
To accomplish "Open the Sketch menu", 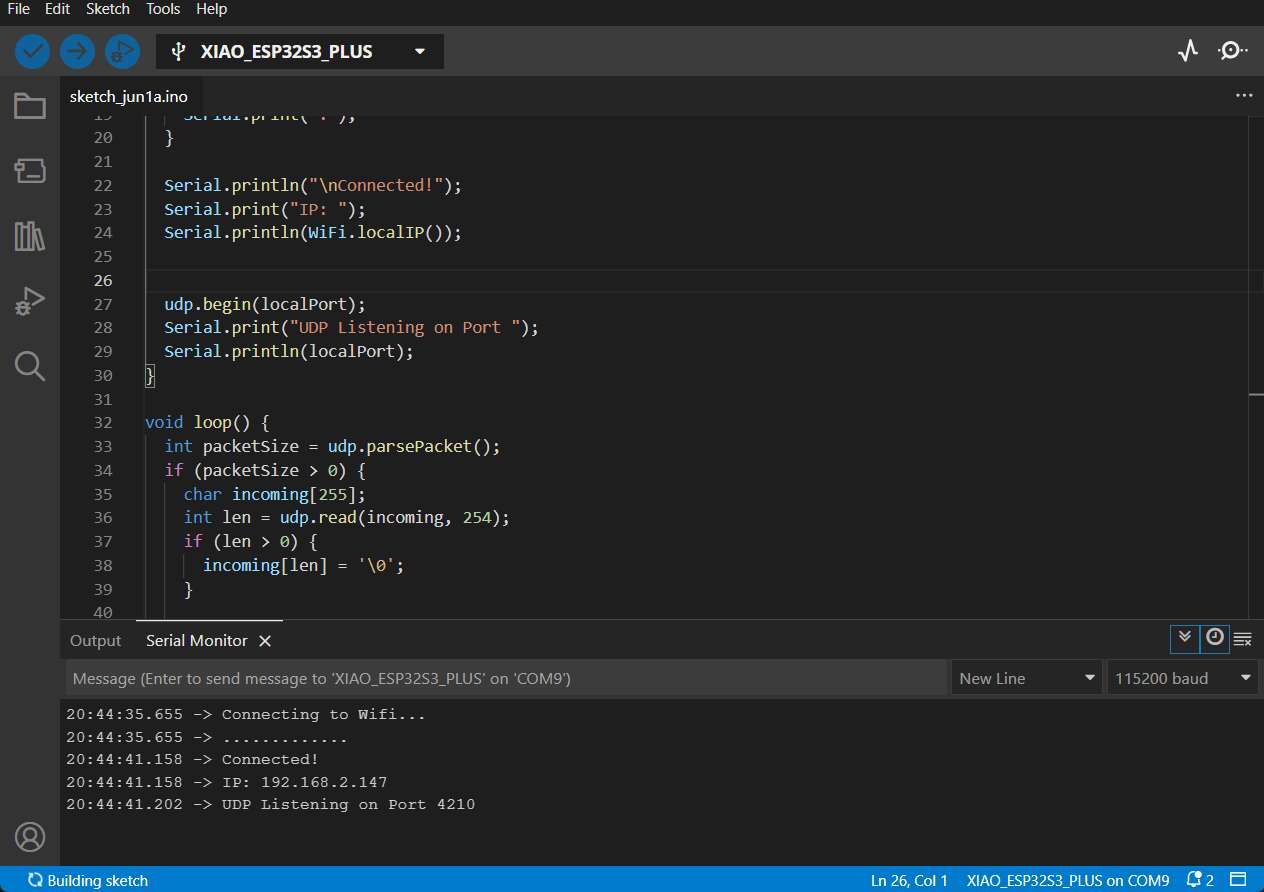I will [108, 9].
